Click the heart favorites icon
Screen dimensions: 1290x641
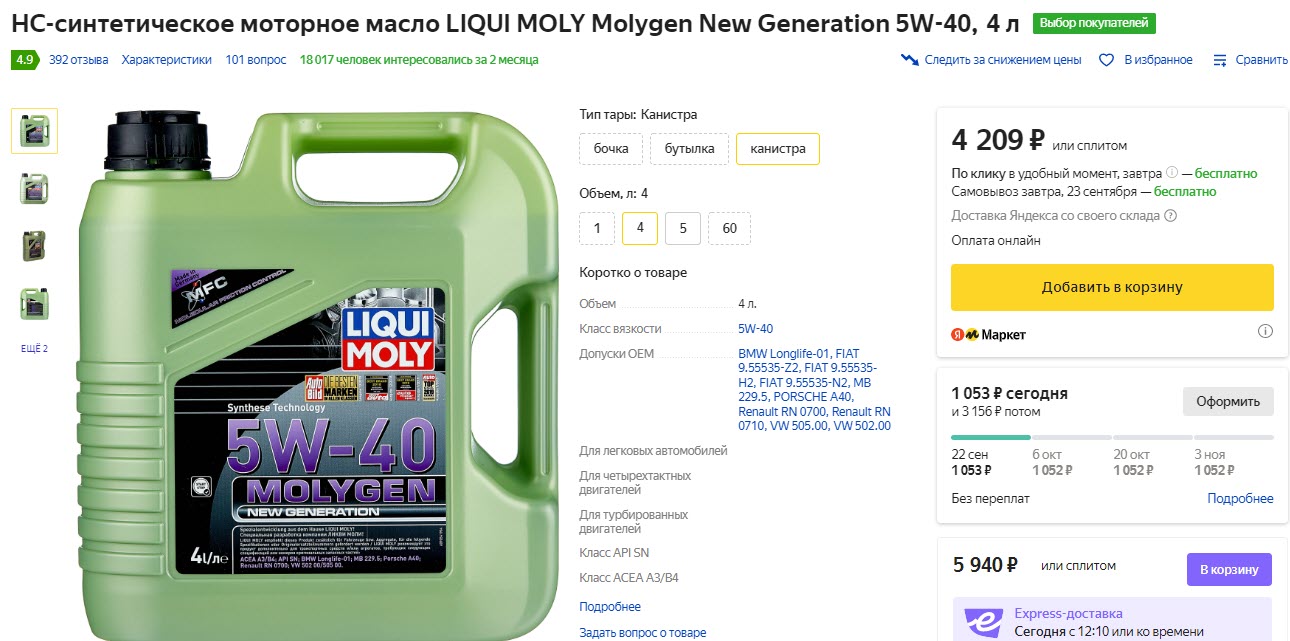[x=1106, y=60]
